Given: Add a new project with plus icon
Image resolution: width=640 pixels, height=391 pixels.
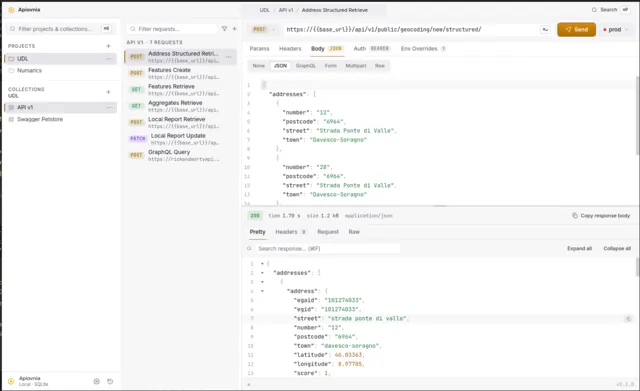Looking at the screenshot, I should click(x=108, y=46).
